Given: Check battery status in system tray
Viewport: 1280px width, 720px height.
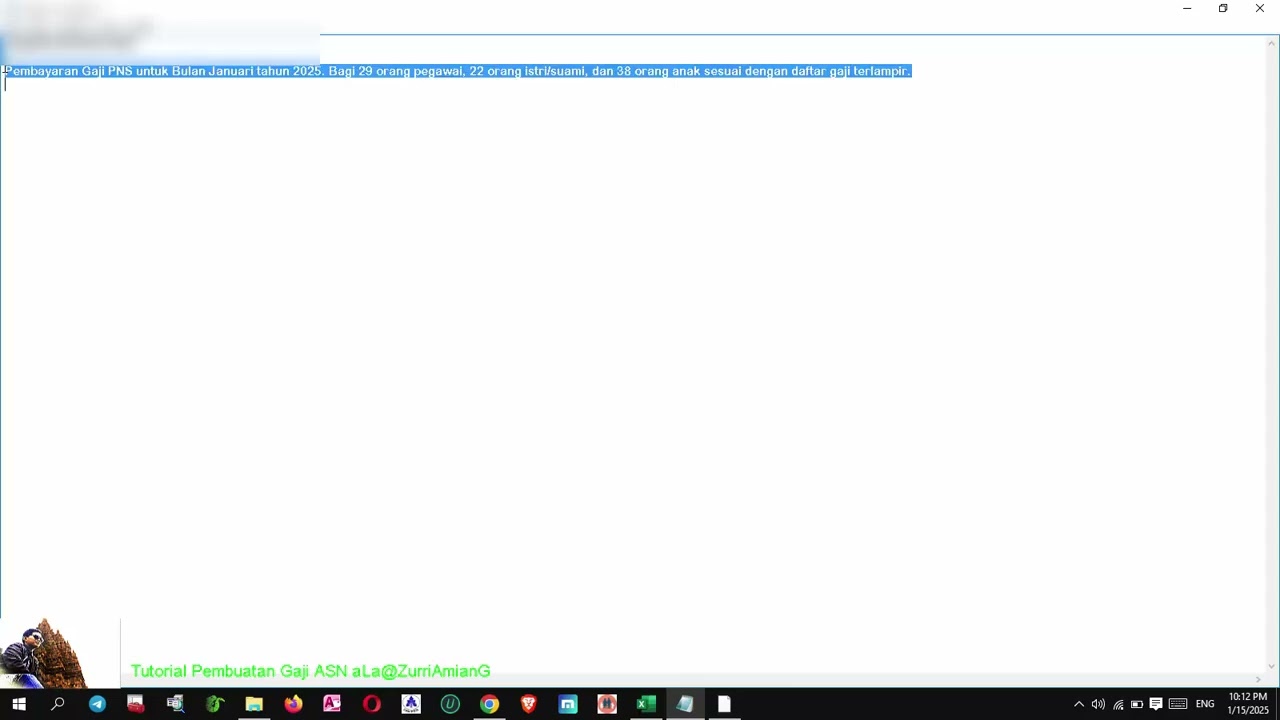Looking at the screenshot, I should pyautogui.click(x=1137, y=704).
